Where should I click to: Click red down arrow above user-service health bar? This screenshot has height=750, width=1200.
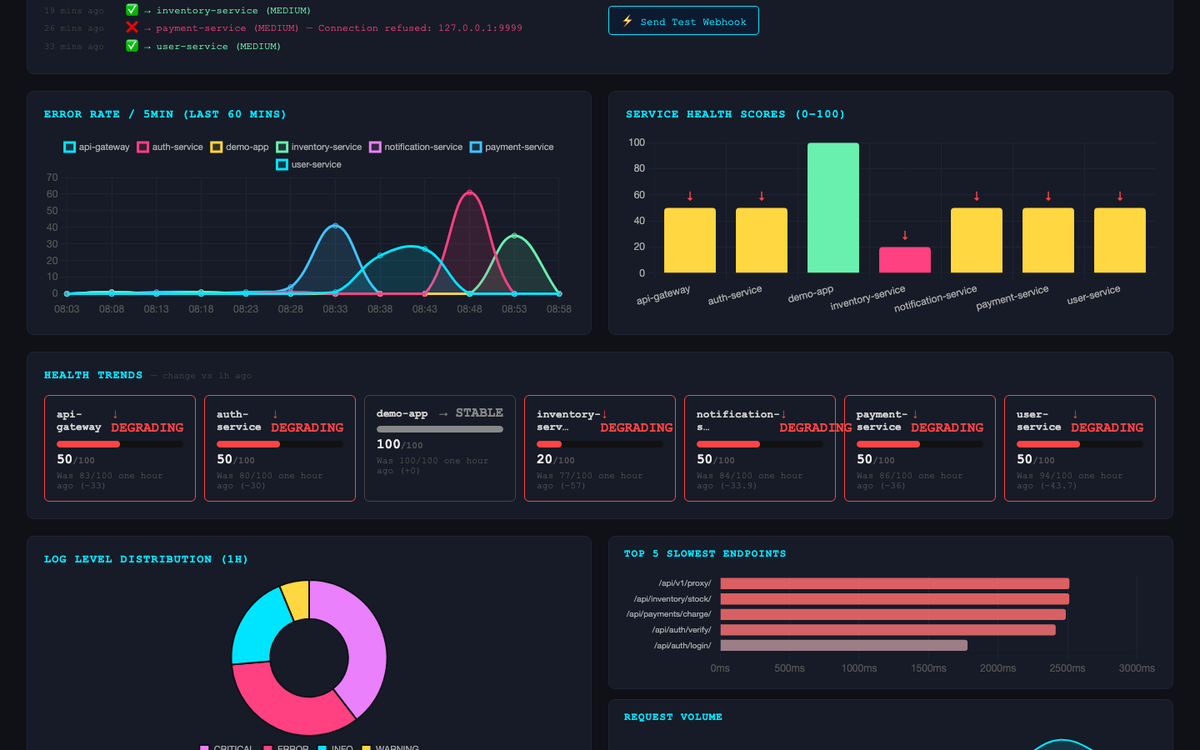pyautogui.click(x=1120, y=196)
